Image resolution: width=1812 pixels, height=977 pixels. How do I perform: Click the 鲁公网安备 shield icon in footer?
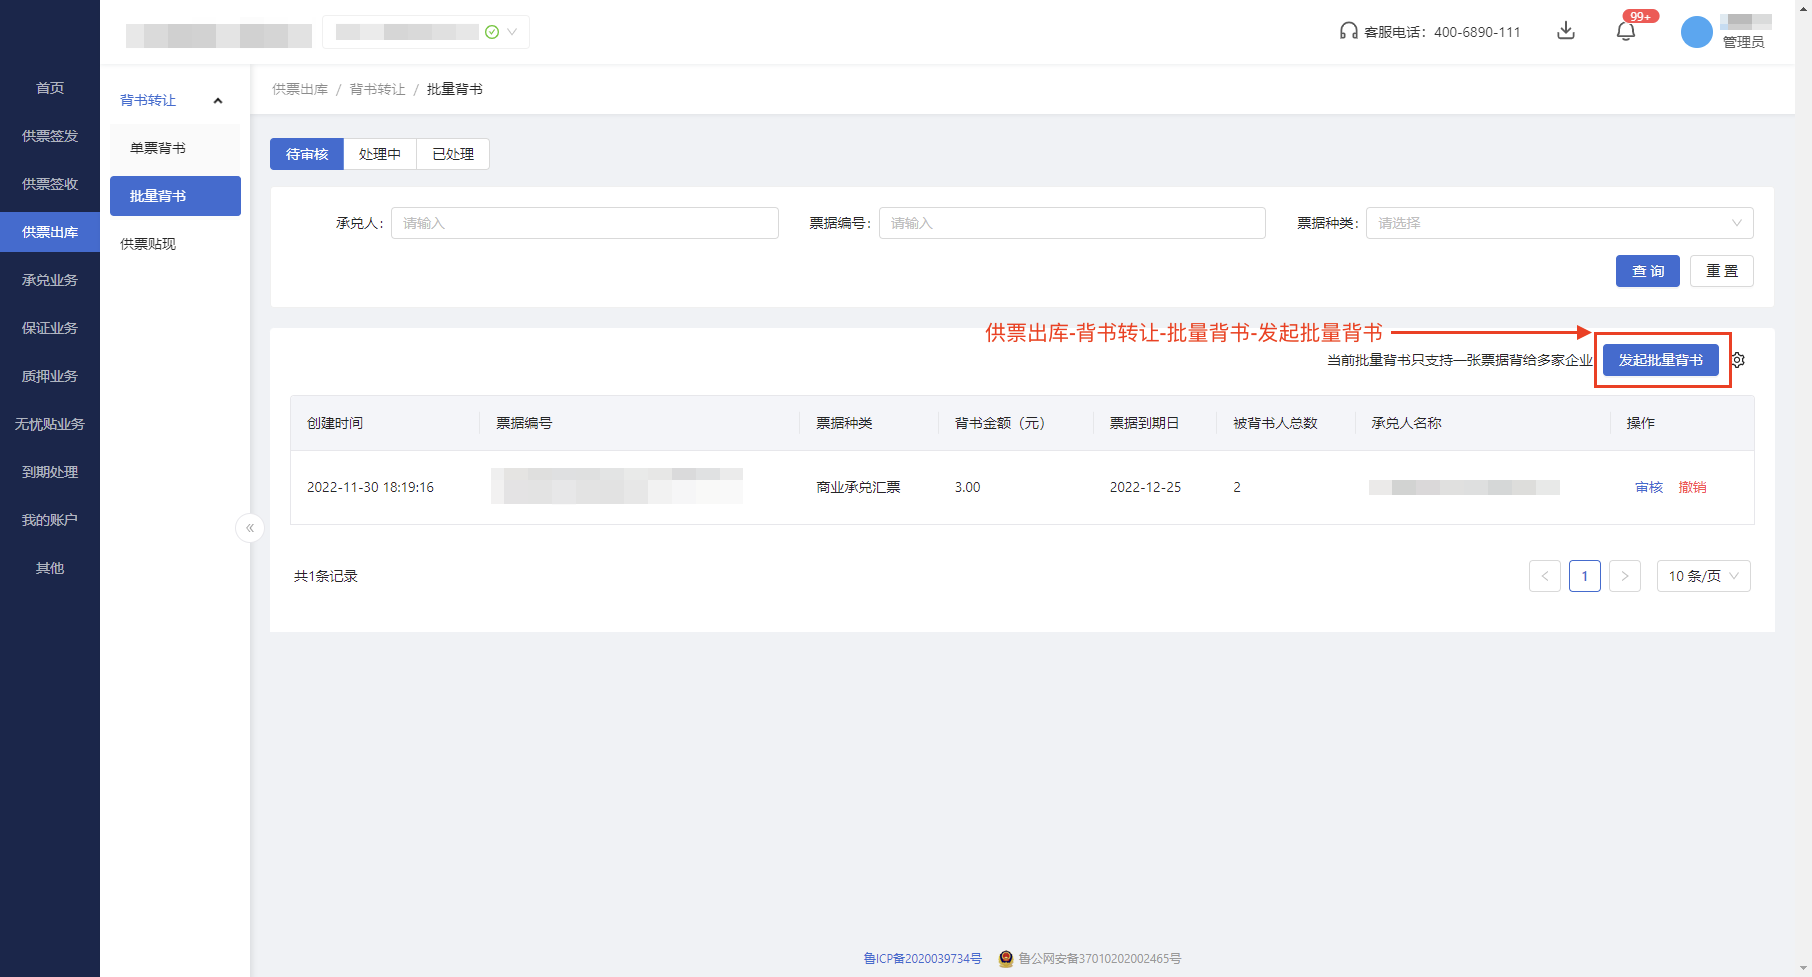coord(1006,958)
